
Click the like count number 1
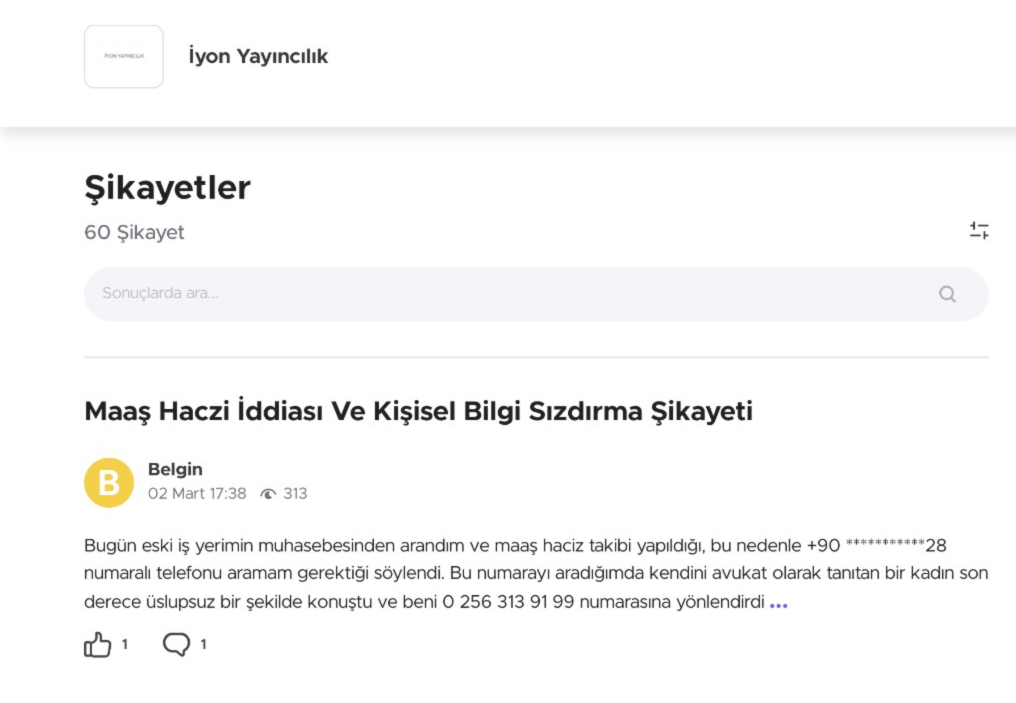coord(124,644)
